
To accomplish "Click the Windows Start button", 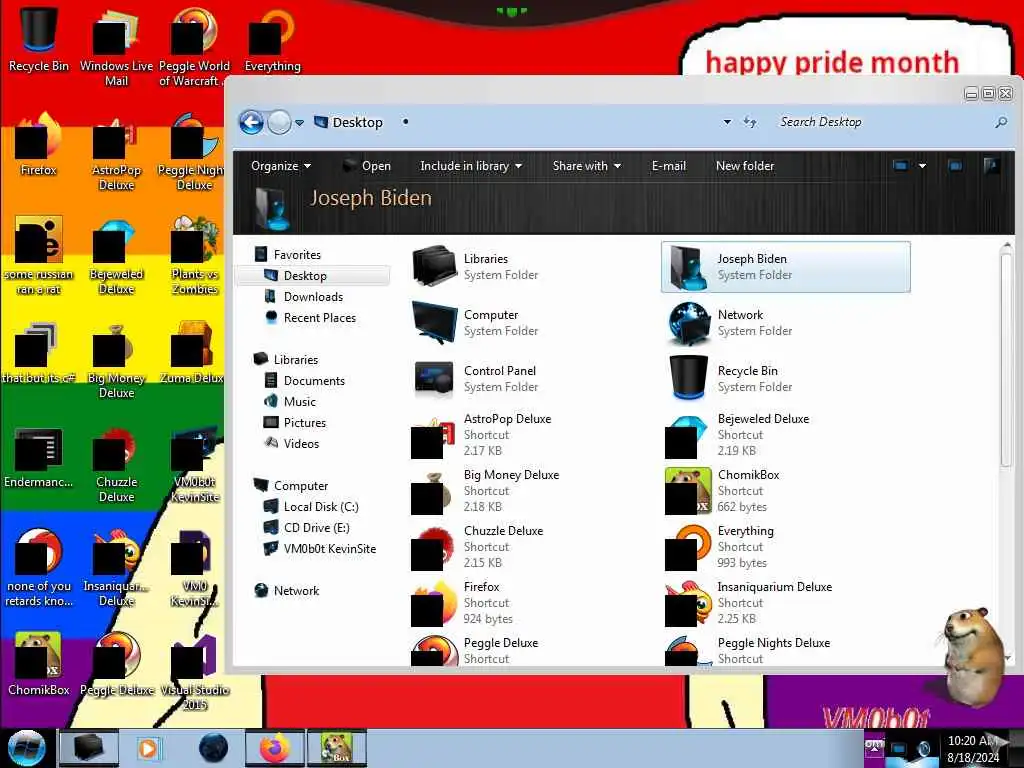I will click(x=26, y=748).
